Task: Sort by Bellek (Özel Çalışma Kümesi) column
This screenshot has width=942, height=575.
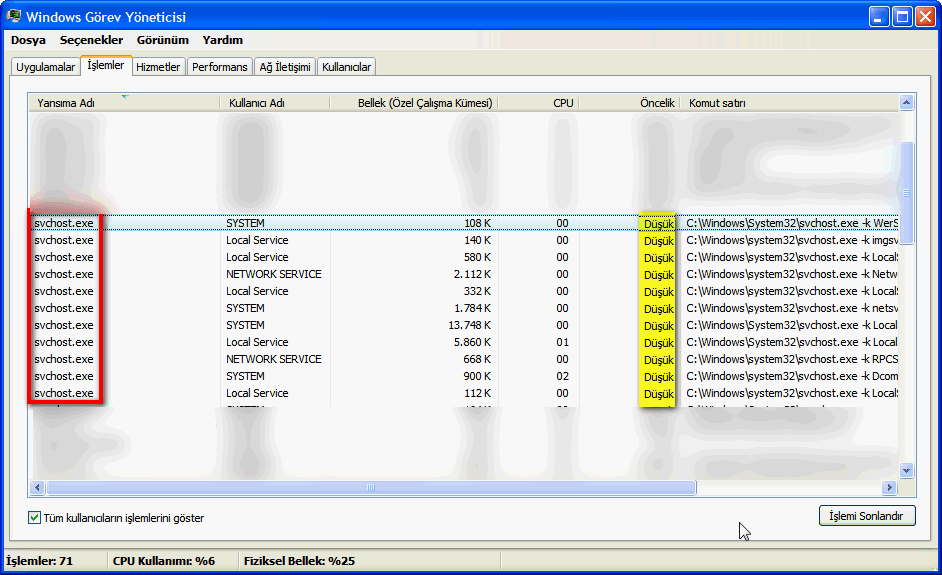Action: click(414, 103)
